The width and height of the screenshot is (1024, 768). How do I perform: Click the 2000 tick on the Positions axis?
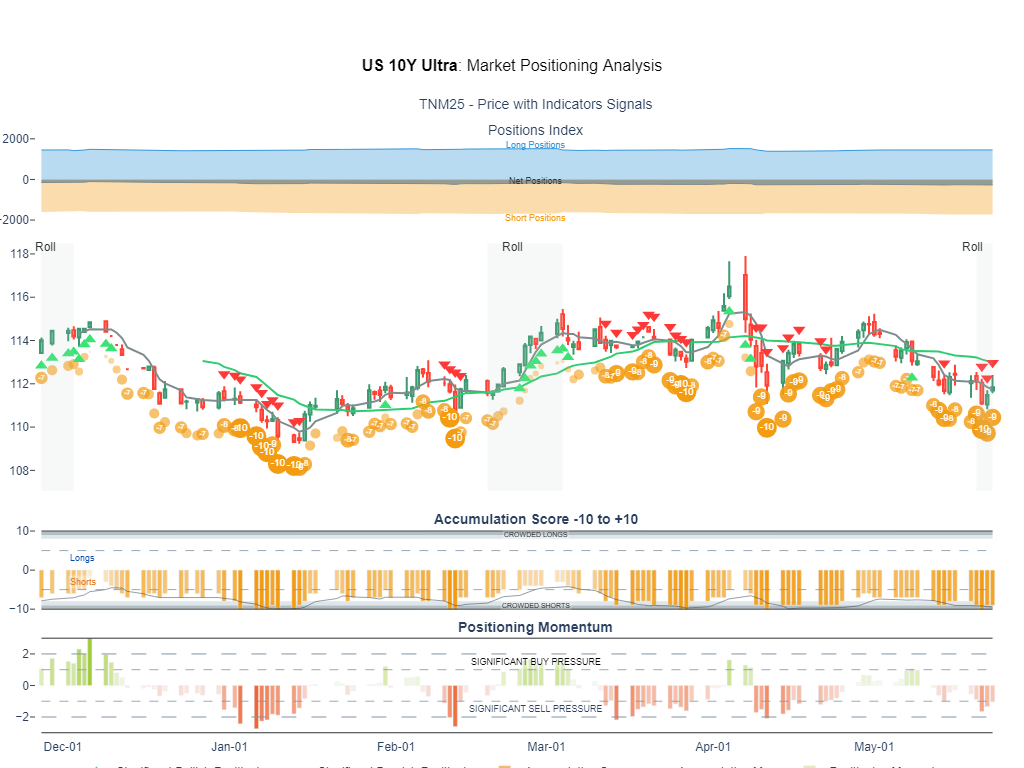tap(16, 139)
